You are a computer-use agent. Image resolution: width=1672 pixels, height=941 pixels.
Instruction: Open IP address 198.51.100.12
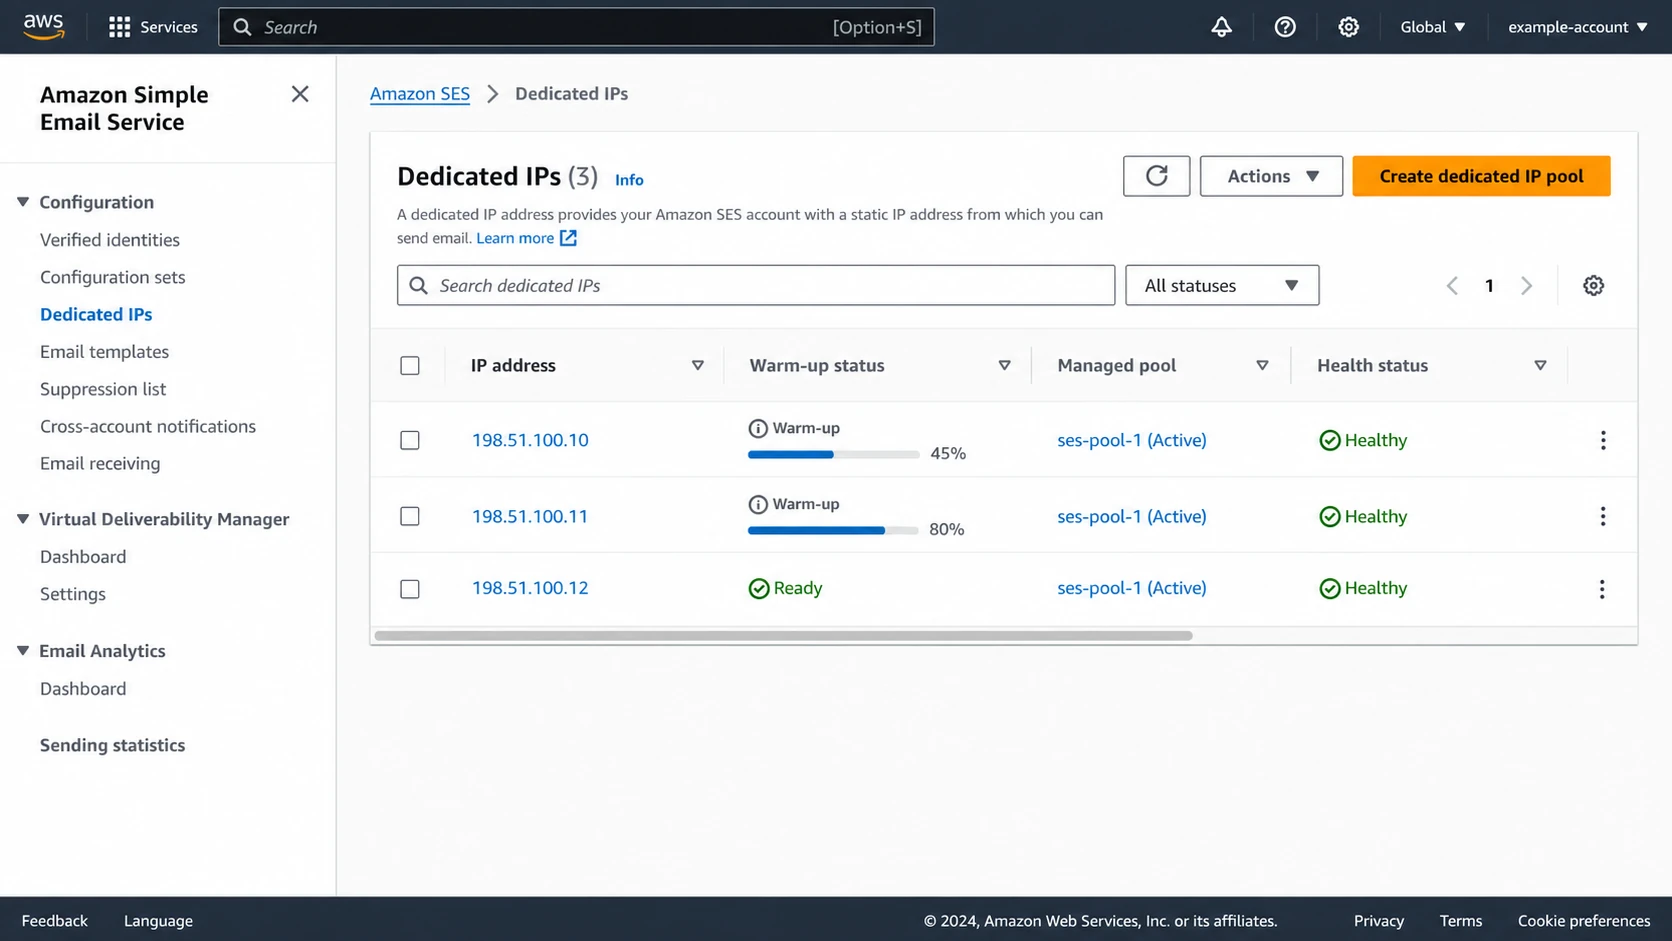tap(530, 588)
